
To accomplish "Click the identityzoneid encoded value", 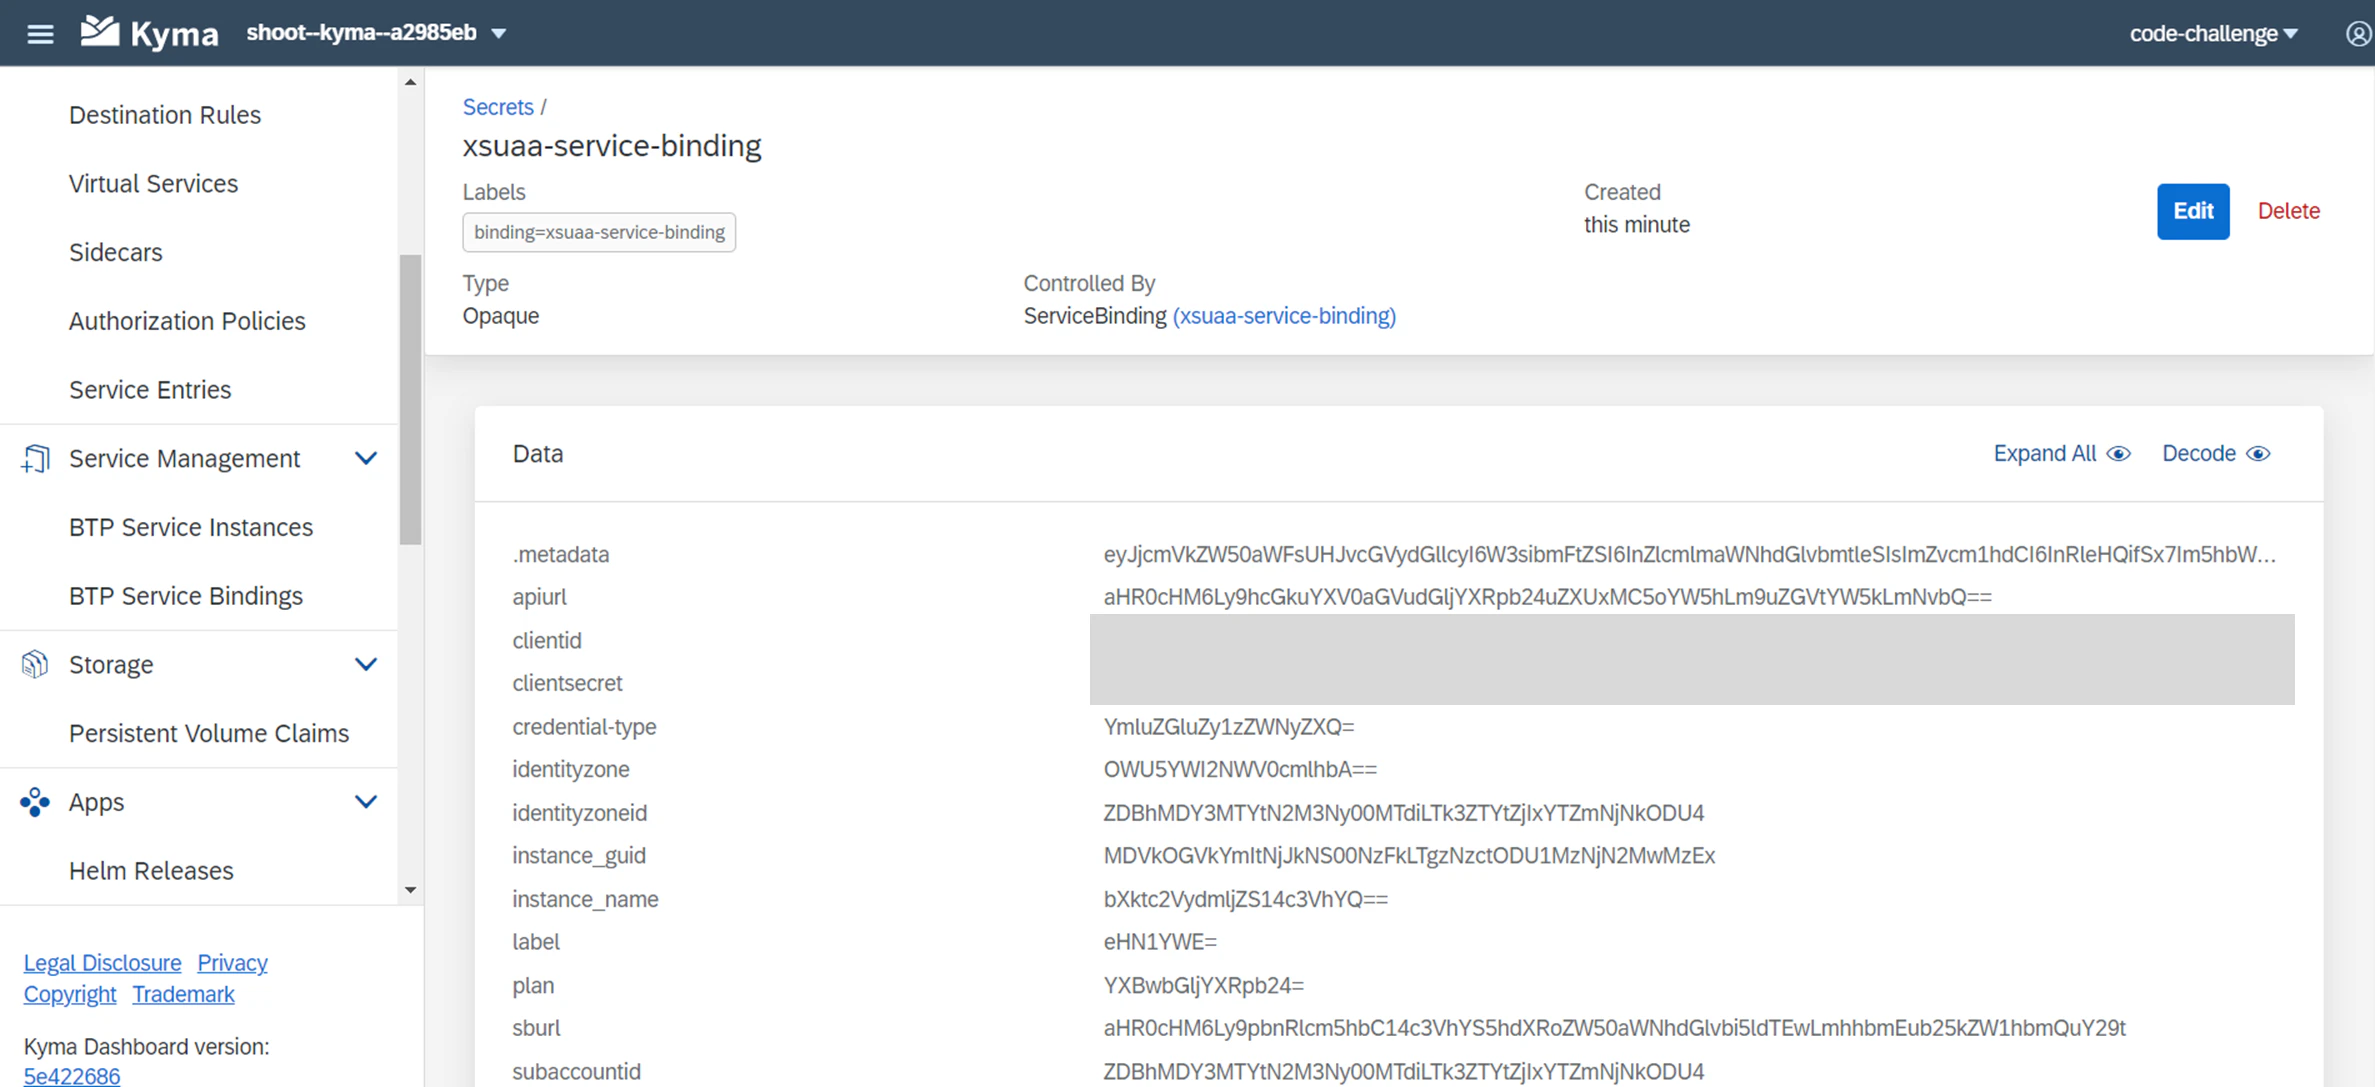I will [x=1403, y=813].
